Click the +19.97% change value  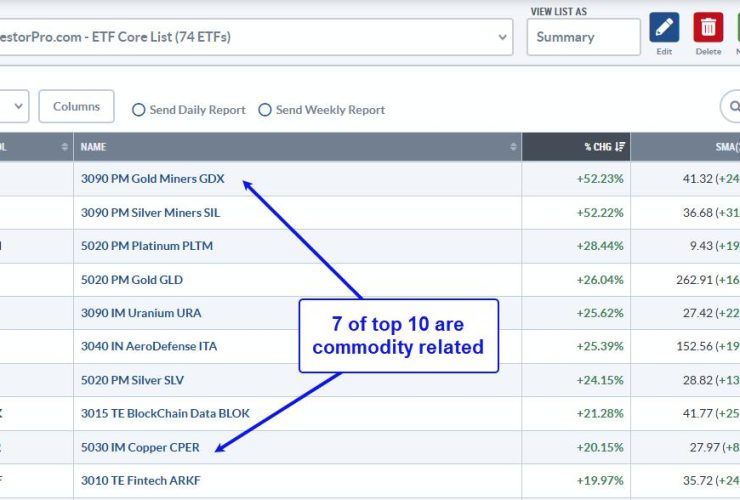[600, 481]
